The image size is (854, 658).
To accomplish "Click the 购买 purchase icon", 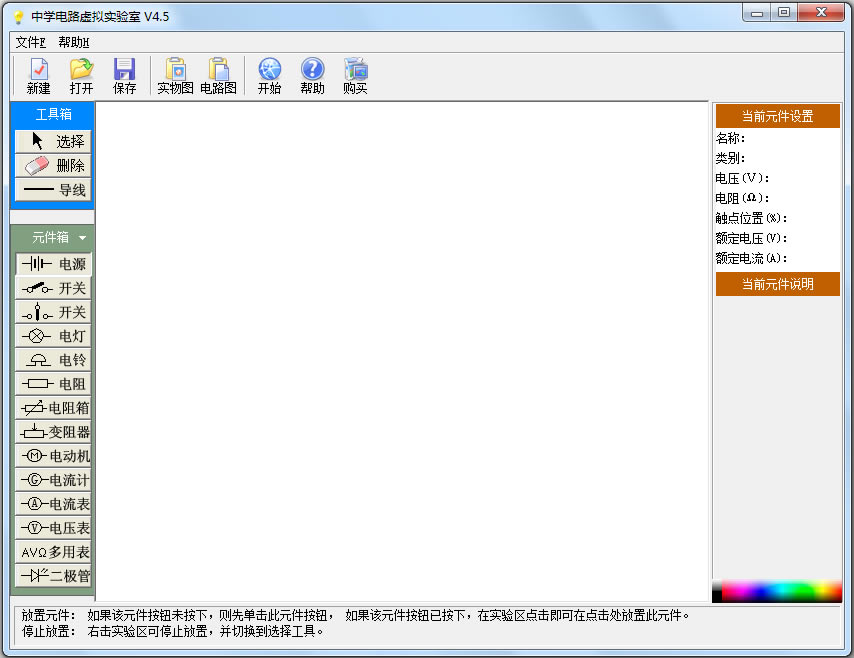I will (355, 76).
